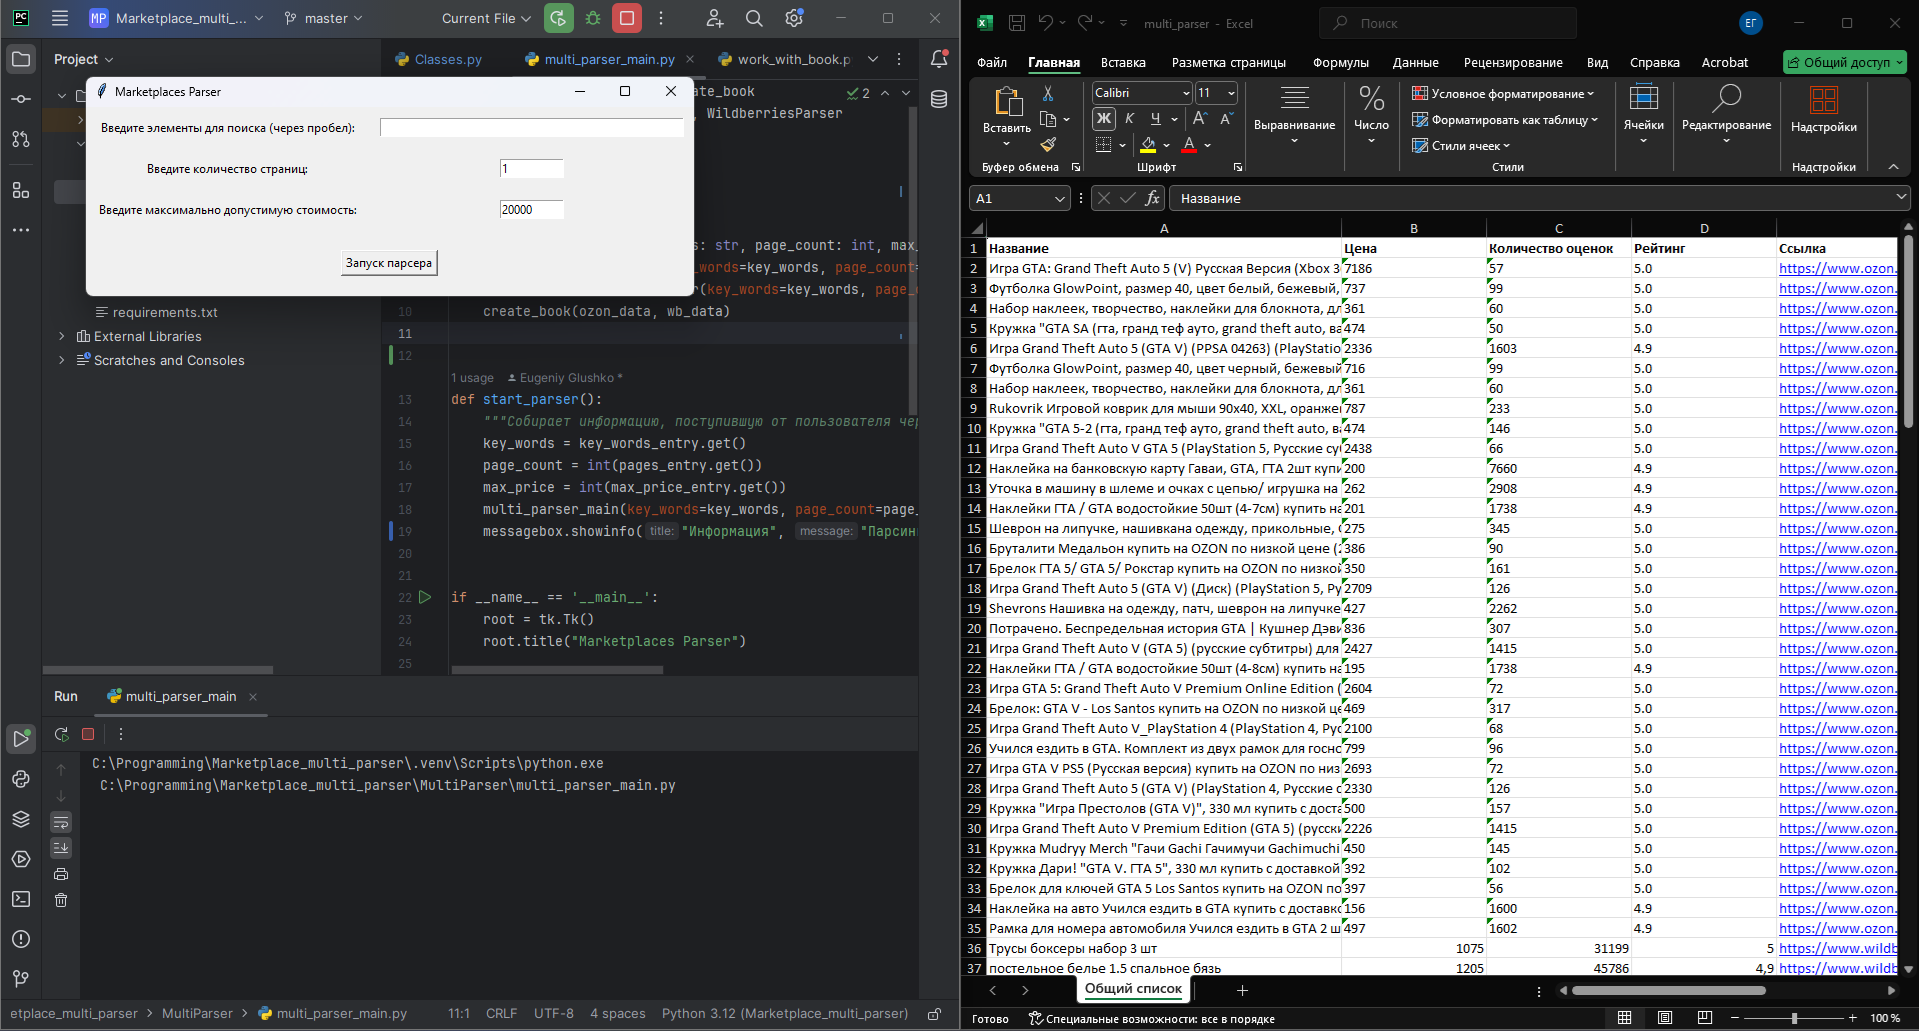Toggle scroll to end in Run console
The image size is (1919, 1031).
pyautogui.click(x=61, y=848)
